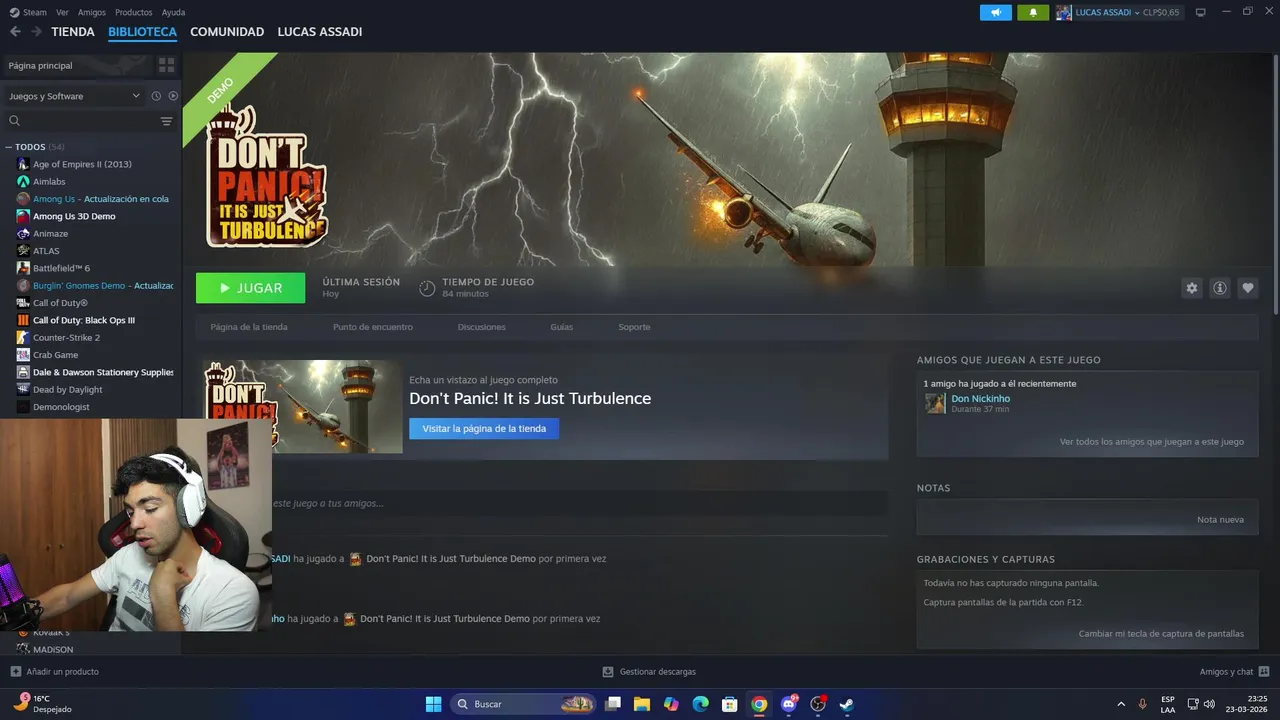Open the Windows Start menu

point(433,704)
